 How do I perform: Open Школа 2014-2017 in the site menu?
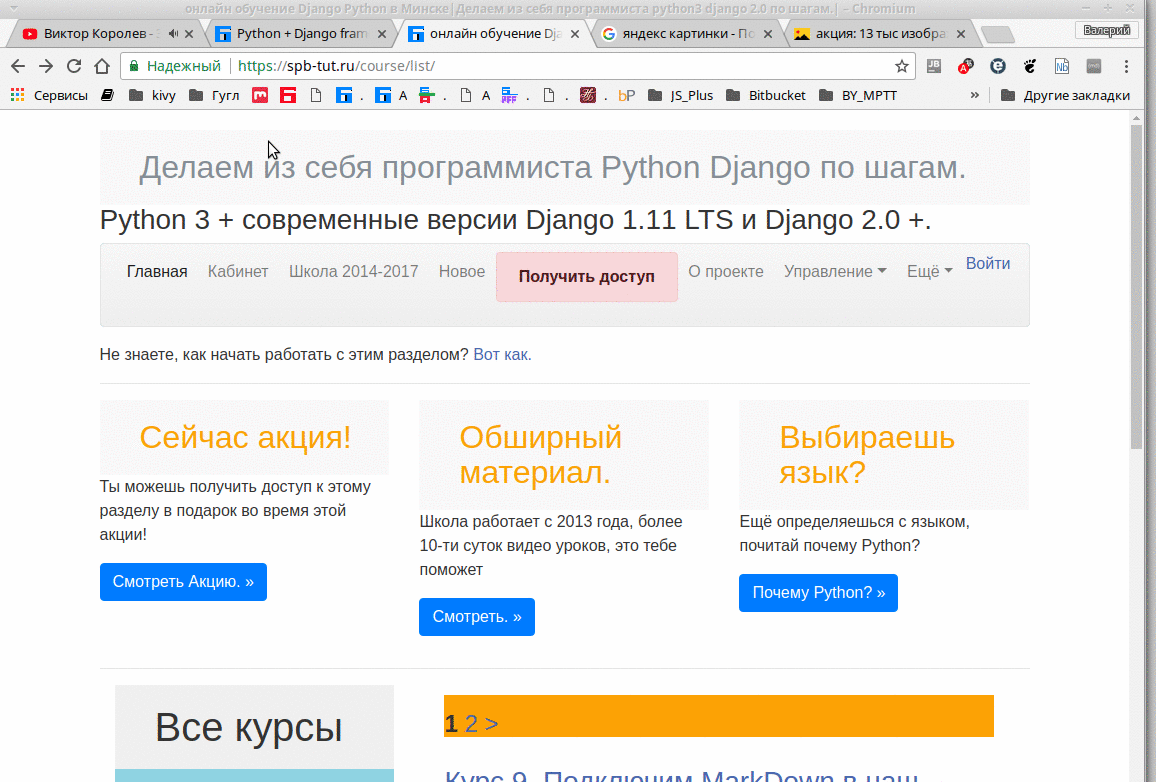point(354,271)
